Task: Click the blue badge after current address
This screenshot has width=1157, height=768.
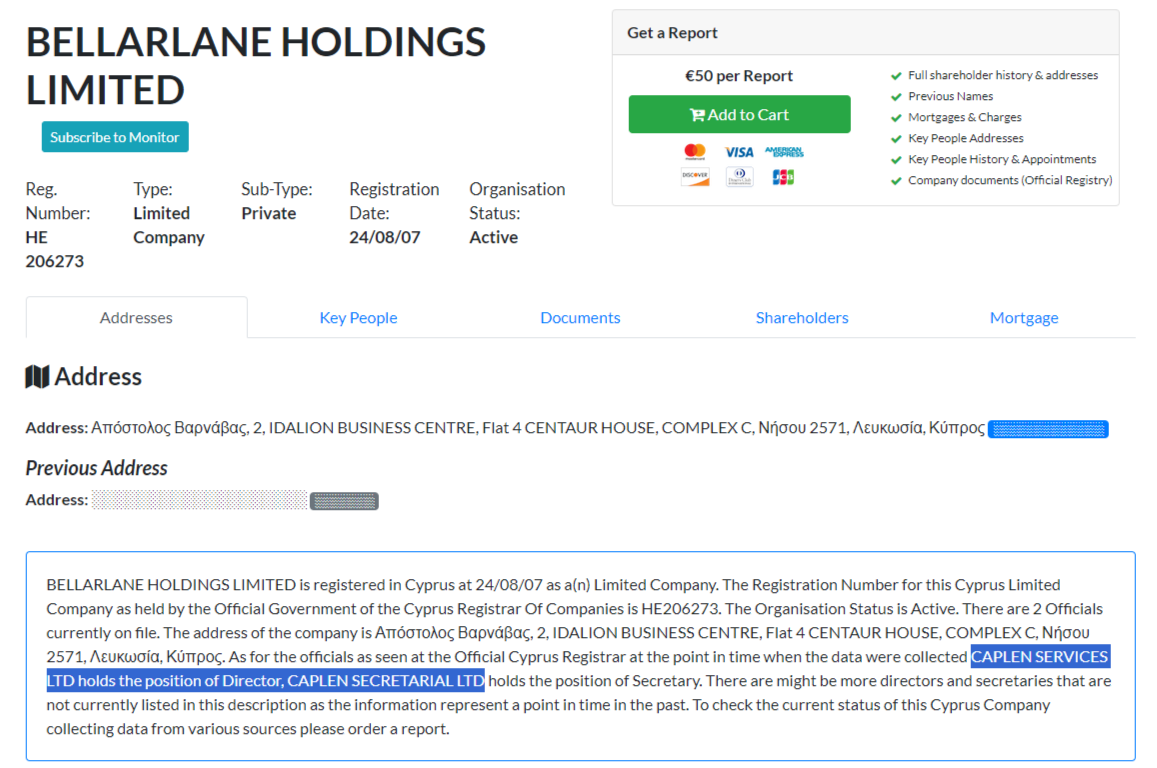Action: [1048, 429]
